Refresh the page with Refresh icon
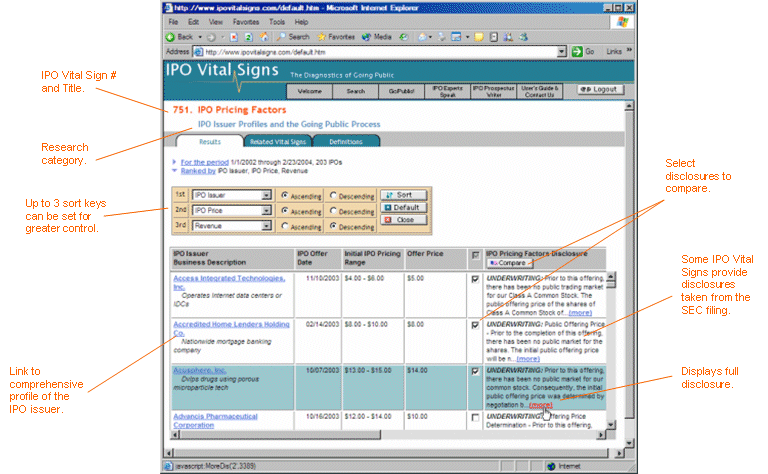 pyautogui.click(x=248, y=37)
